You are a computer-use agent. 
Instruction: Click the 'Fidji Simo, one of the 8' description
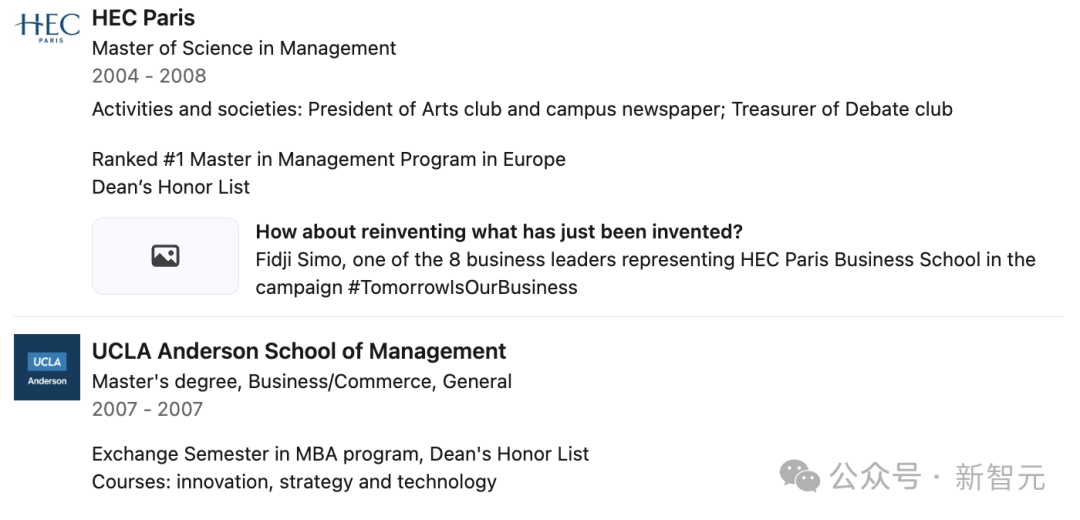tap(645, 260)
